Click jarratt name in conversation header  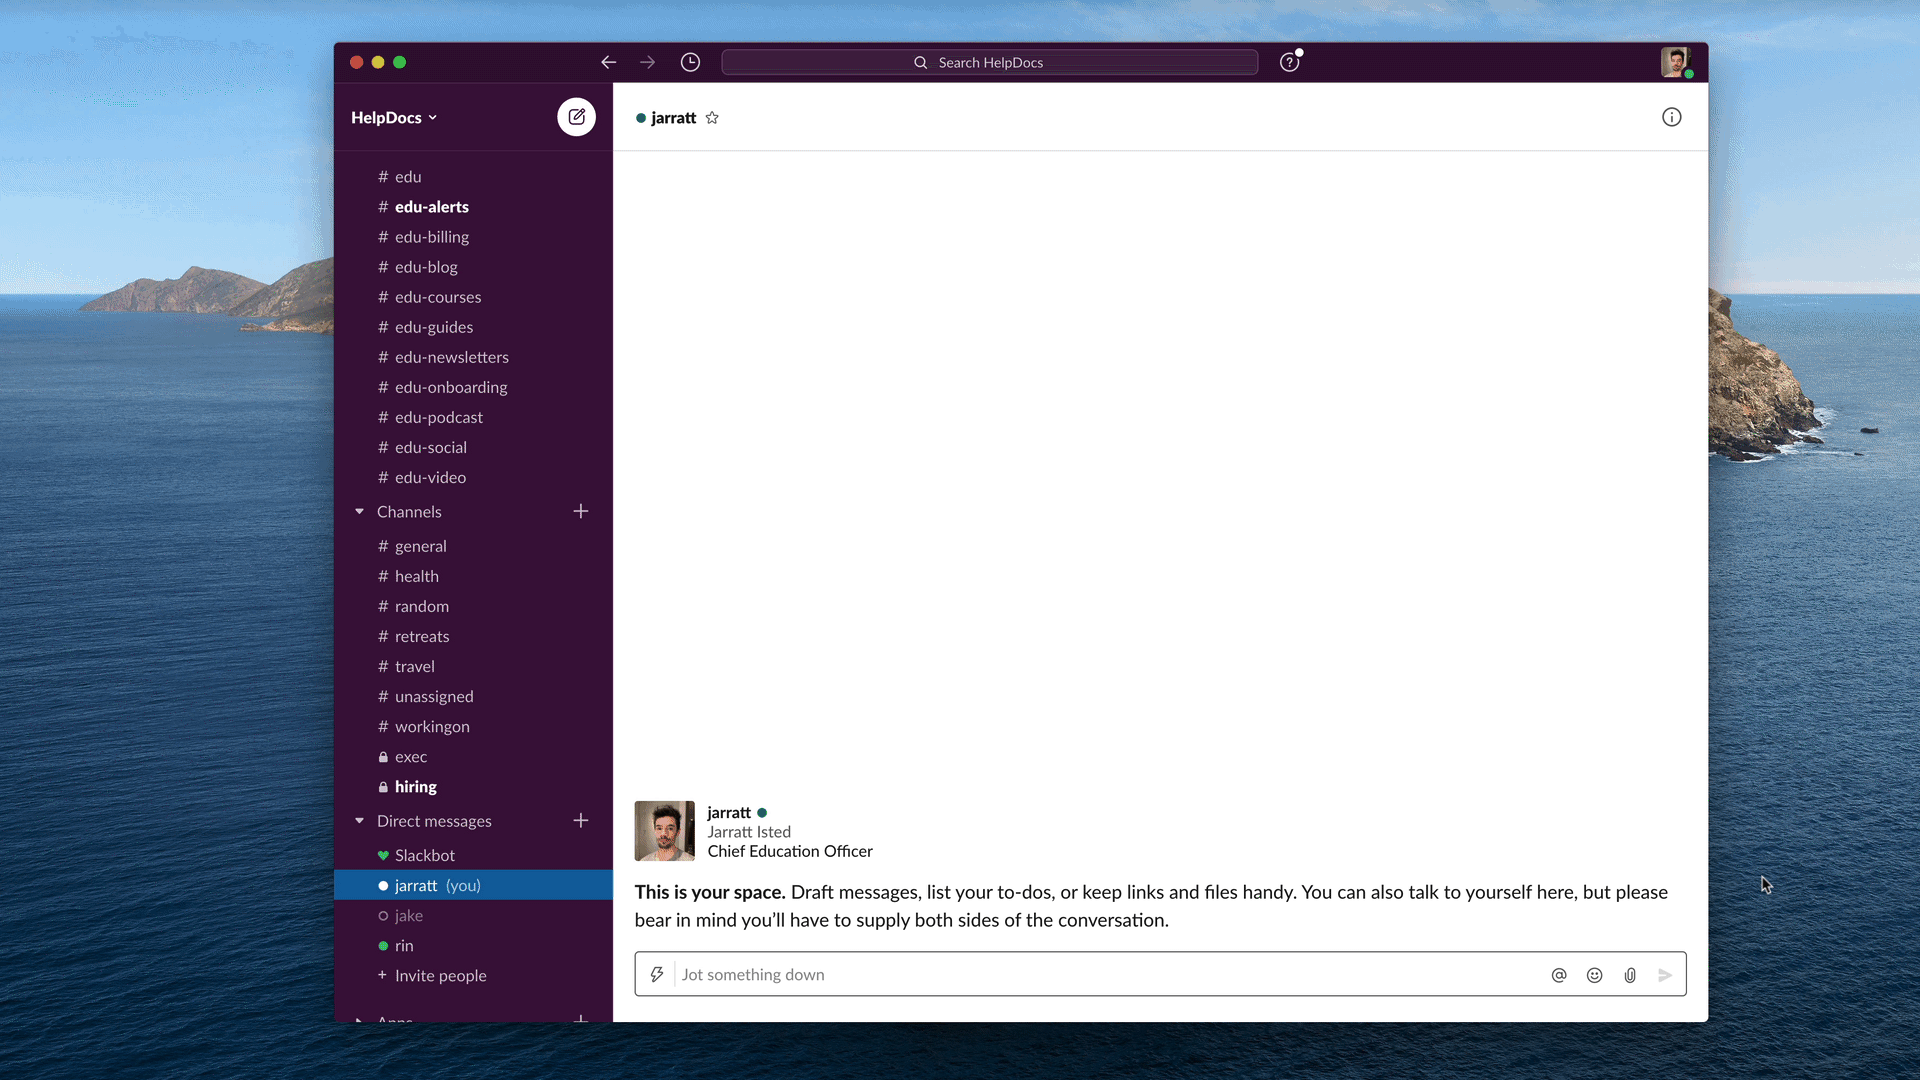(x=673, y=117)
